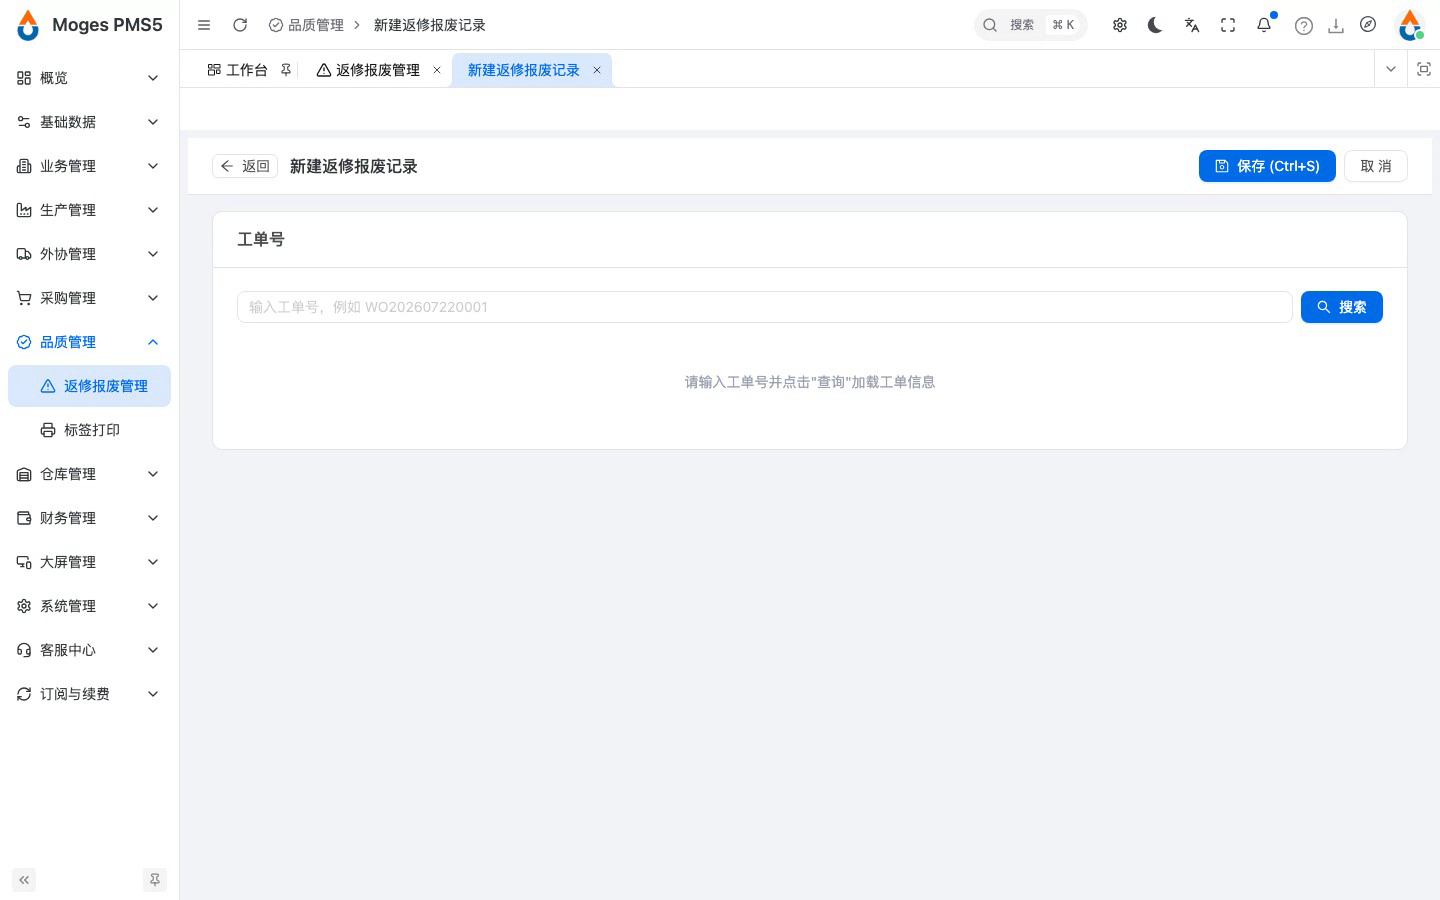Viewport: 1440px width, 900px height.
Task: Click the download icon in header
Action: (x=1336, y=26)
